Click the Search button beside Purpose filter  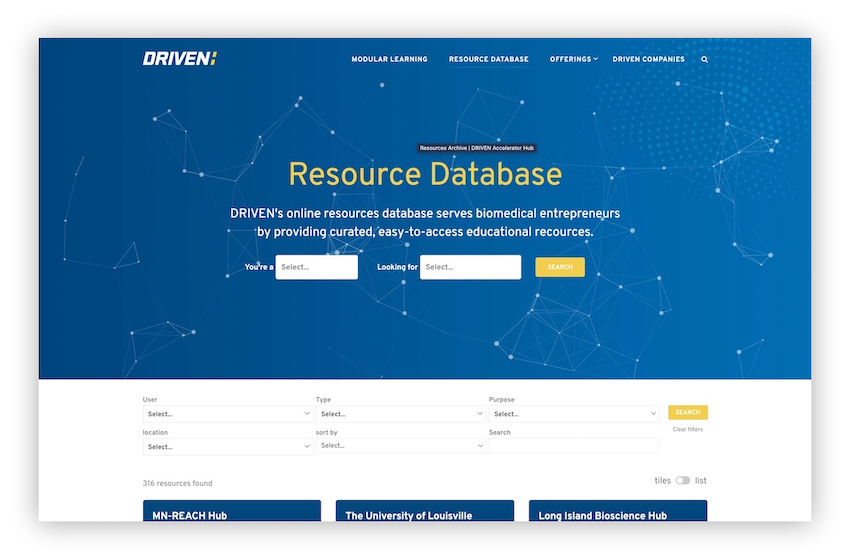[x=688, y=413]
